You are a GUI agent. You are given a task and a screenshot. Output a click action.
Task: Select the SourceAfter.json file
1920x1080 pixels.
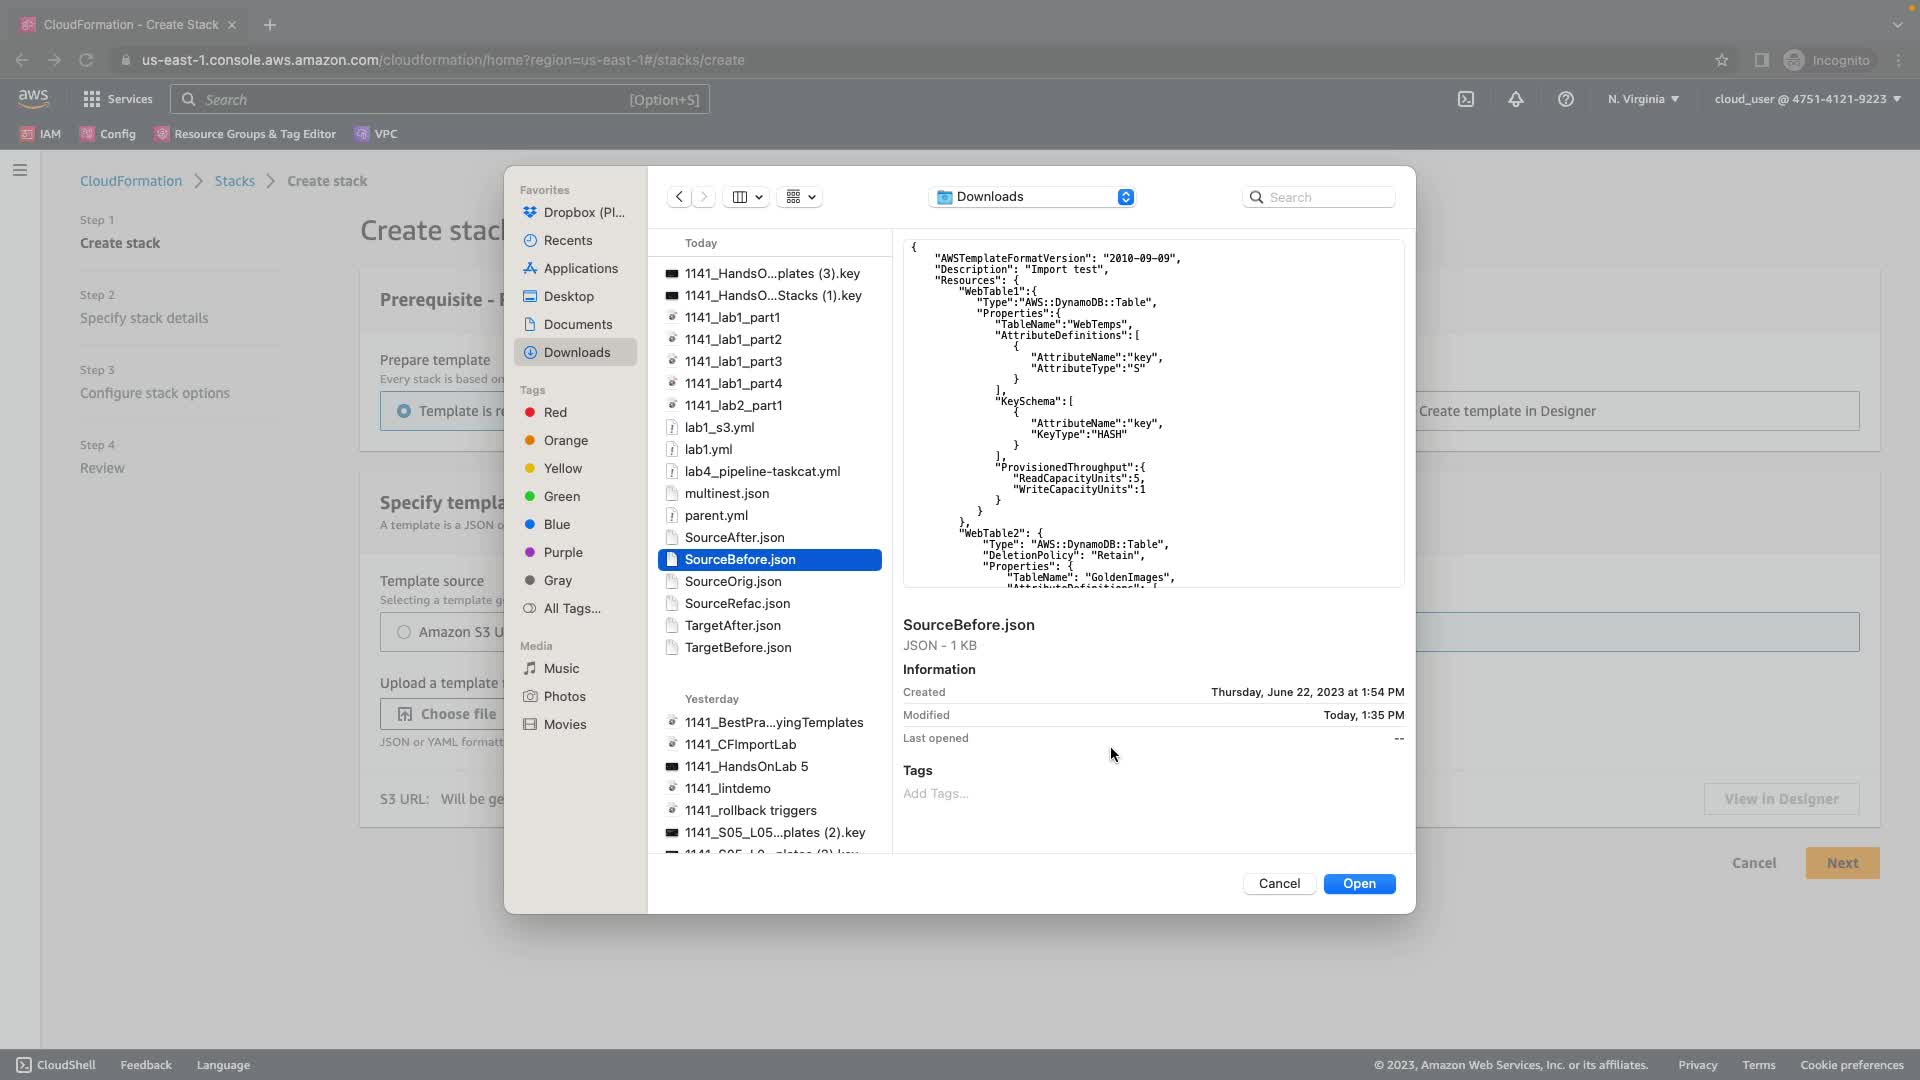pyautogui.click(x=734, y=537)
